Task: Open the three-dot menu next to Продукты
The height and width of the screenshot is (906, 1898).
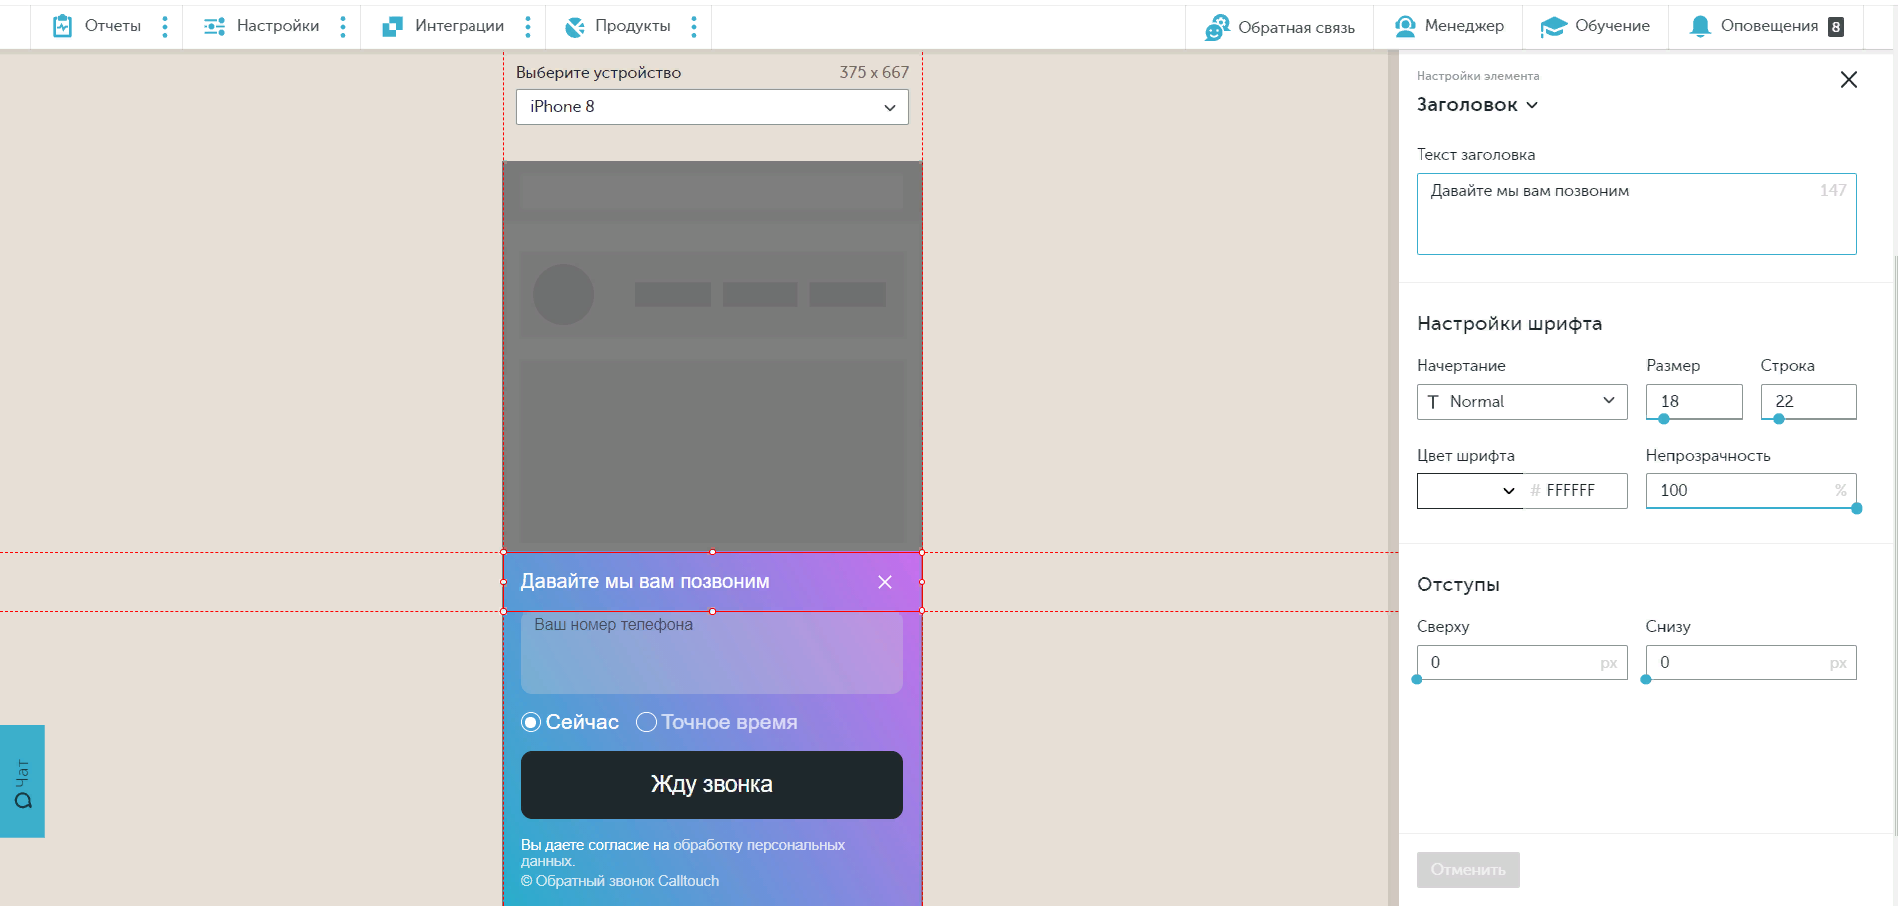Action: [693, 26]
